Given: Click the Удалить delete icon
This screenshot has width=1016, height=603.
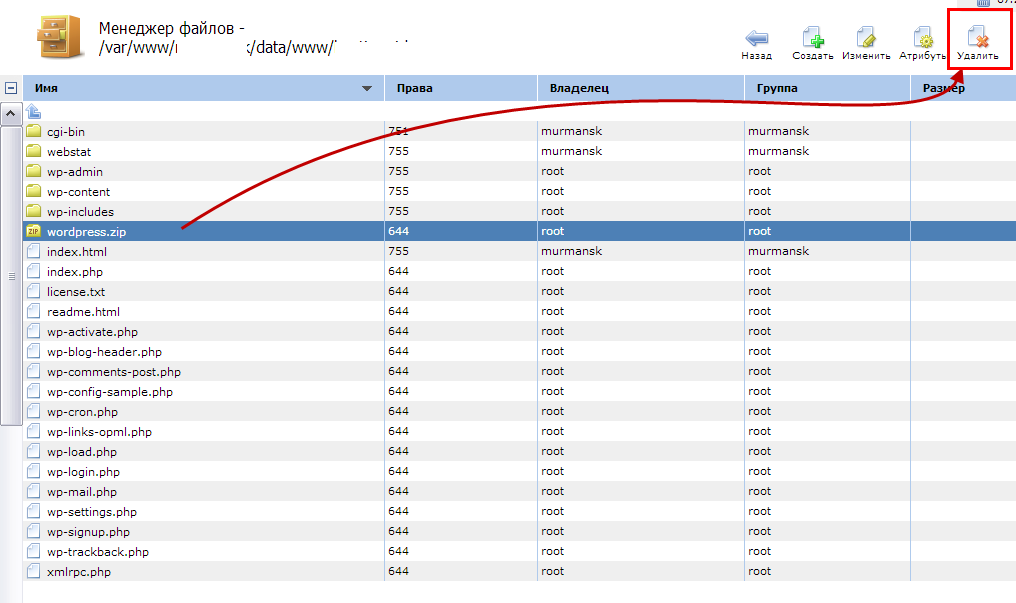Looking at the screenshot, I should 978,38.
